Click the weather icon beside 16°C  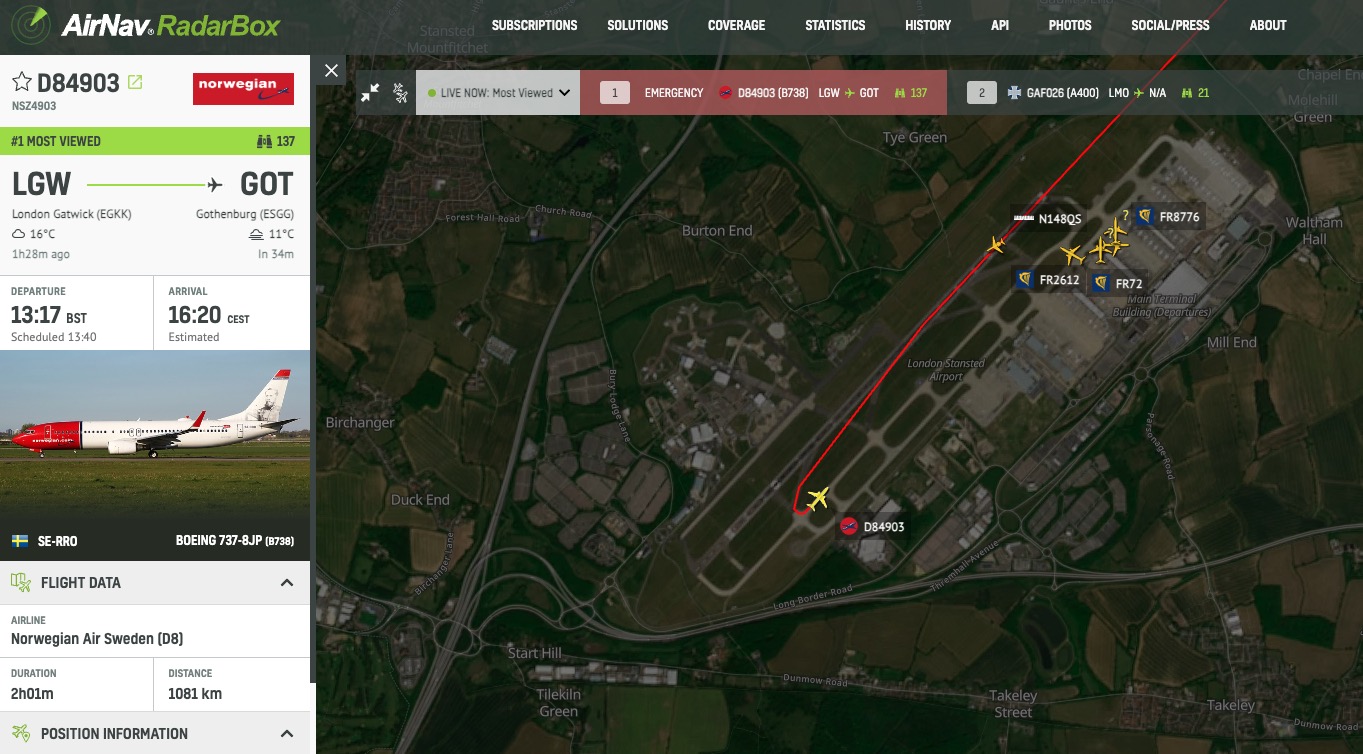pyautogui.click(x=18, y=234)
